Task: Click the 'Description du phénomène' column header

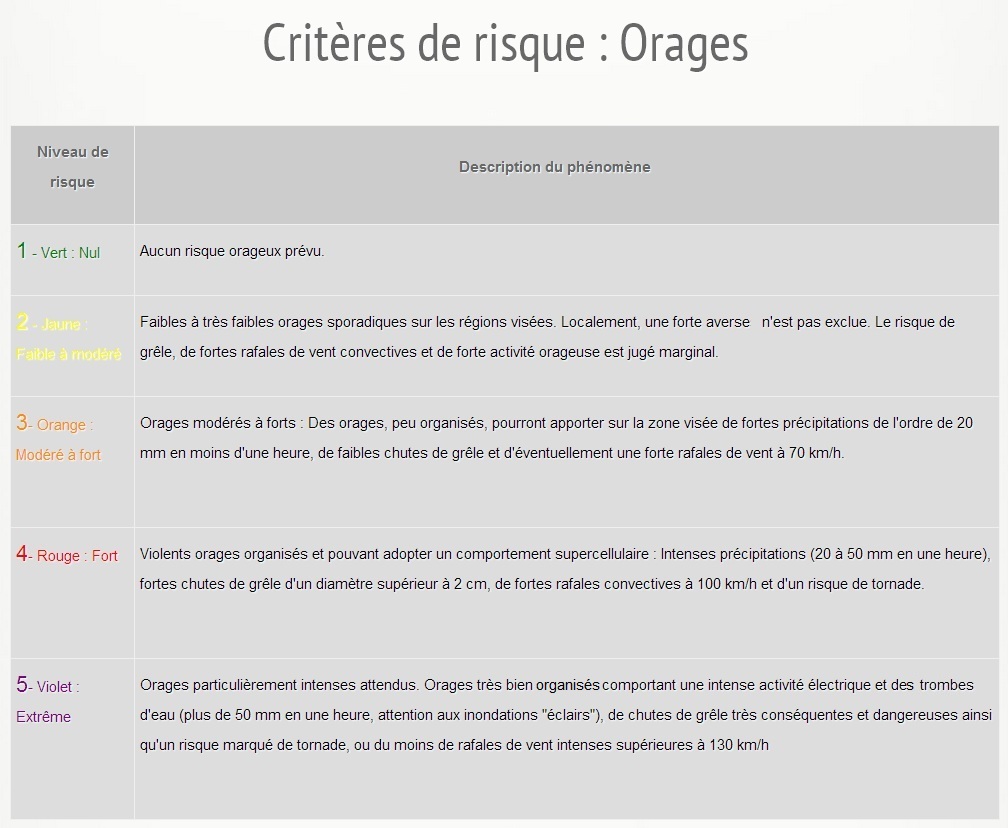Action: pyautogui.click(x=554, y=167)
